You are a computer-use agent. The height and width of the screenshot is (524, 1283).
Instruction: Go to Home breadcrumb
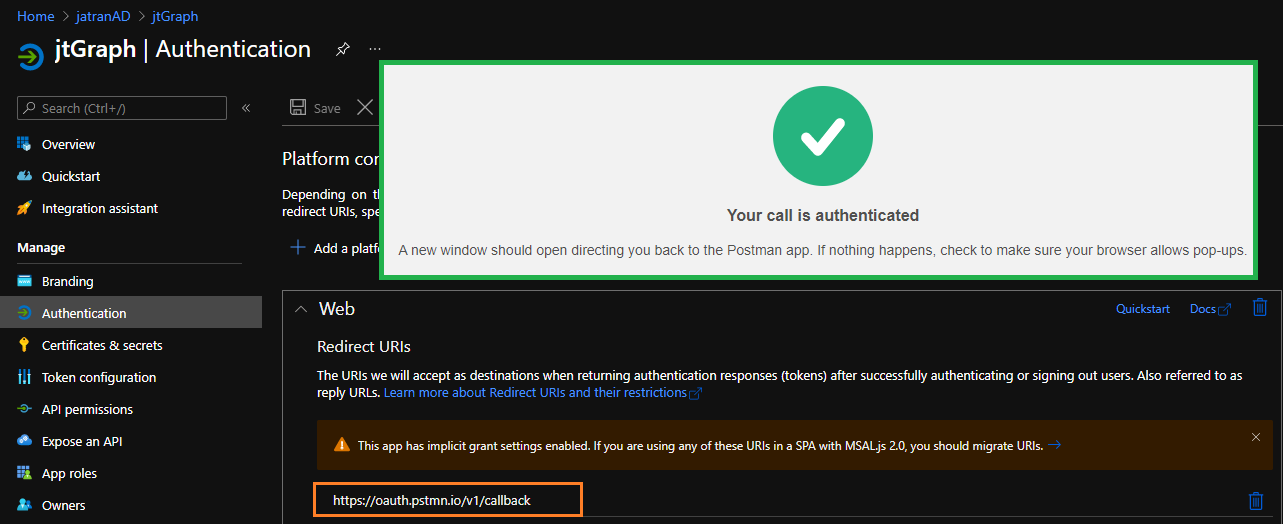(x=36, y=16)
